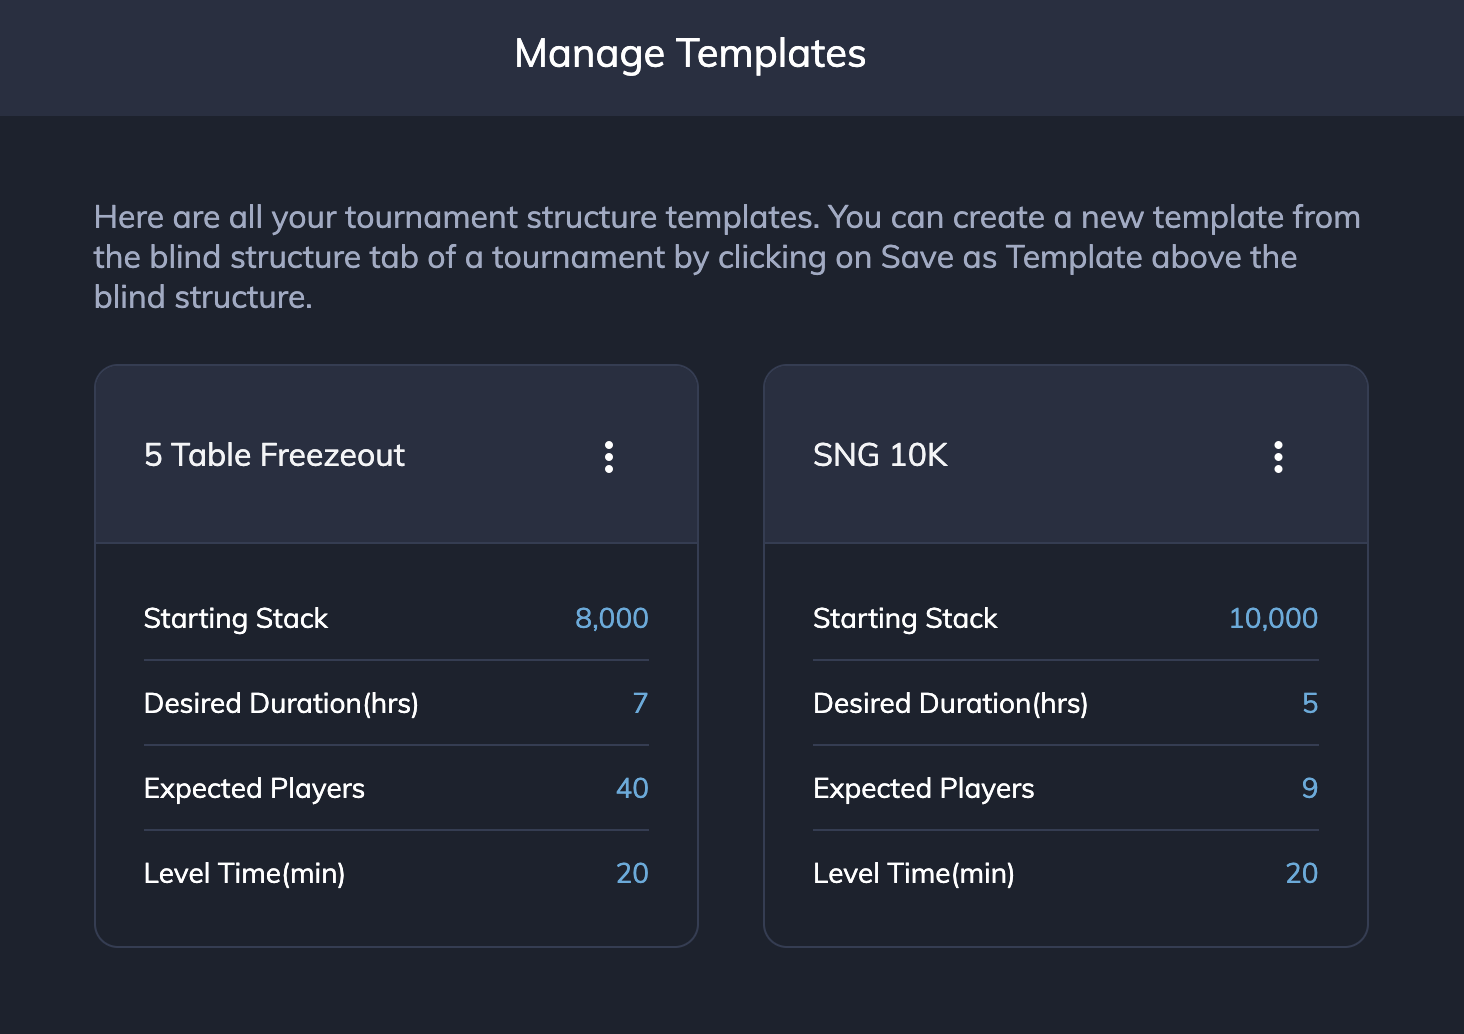
Task: Click the template description paragraph text
Action: (x=726, y=256)
